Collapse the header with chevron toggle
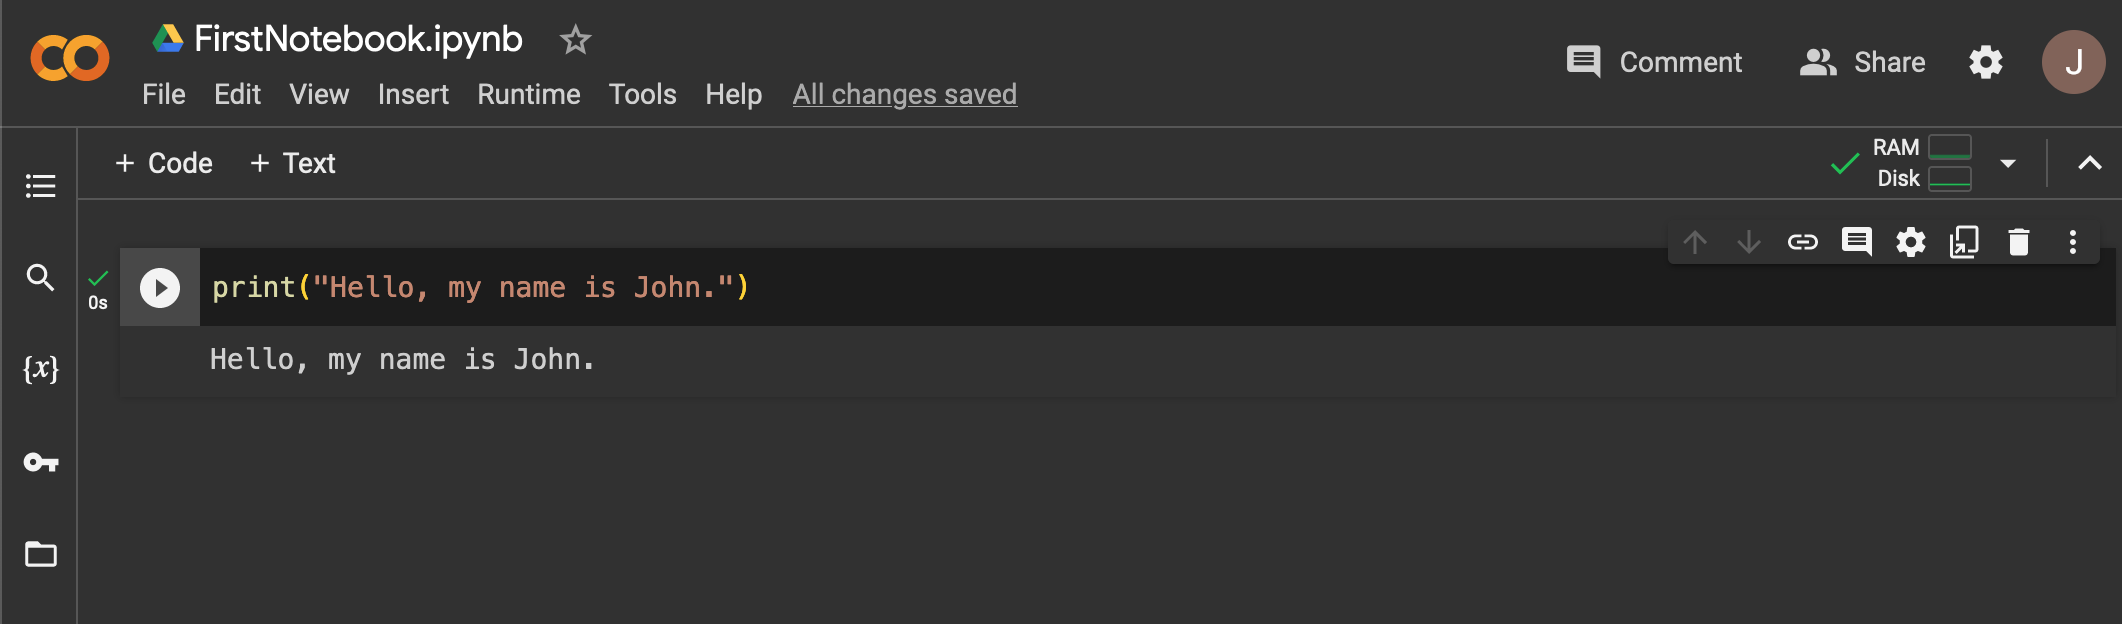The width and height of the screenshot is (2122, 624). pyautogui.click(x=2090, y=163)
